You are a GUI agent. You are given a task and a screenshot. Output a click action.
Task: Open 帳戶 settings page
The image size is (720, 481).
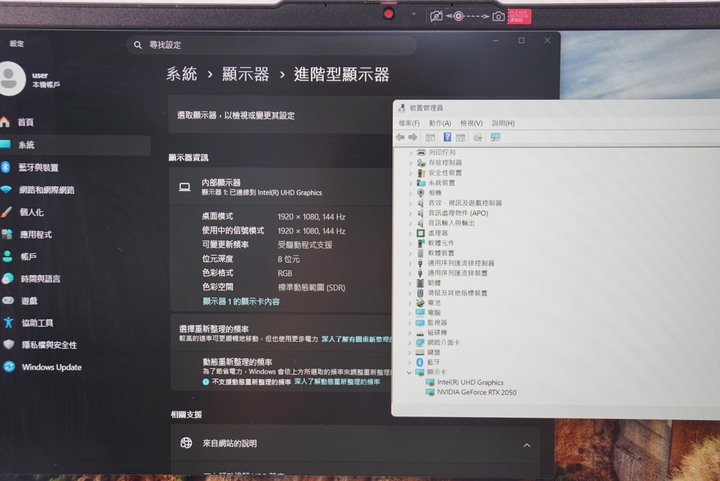pos(28,257)
